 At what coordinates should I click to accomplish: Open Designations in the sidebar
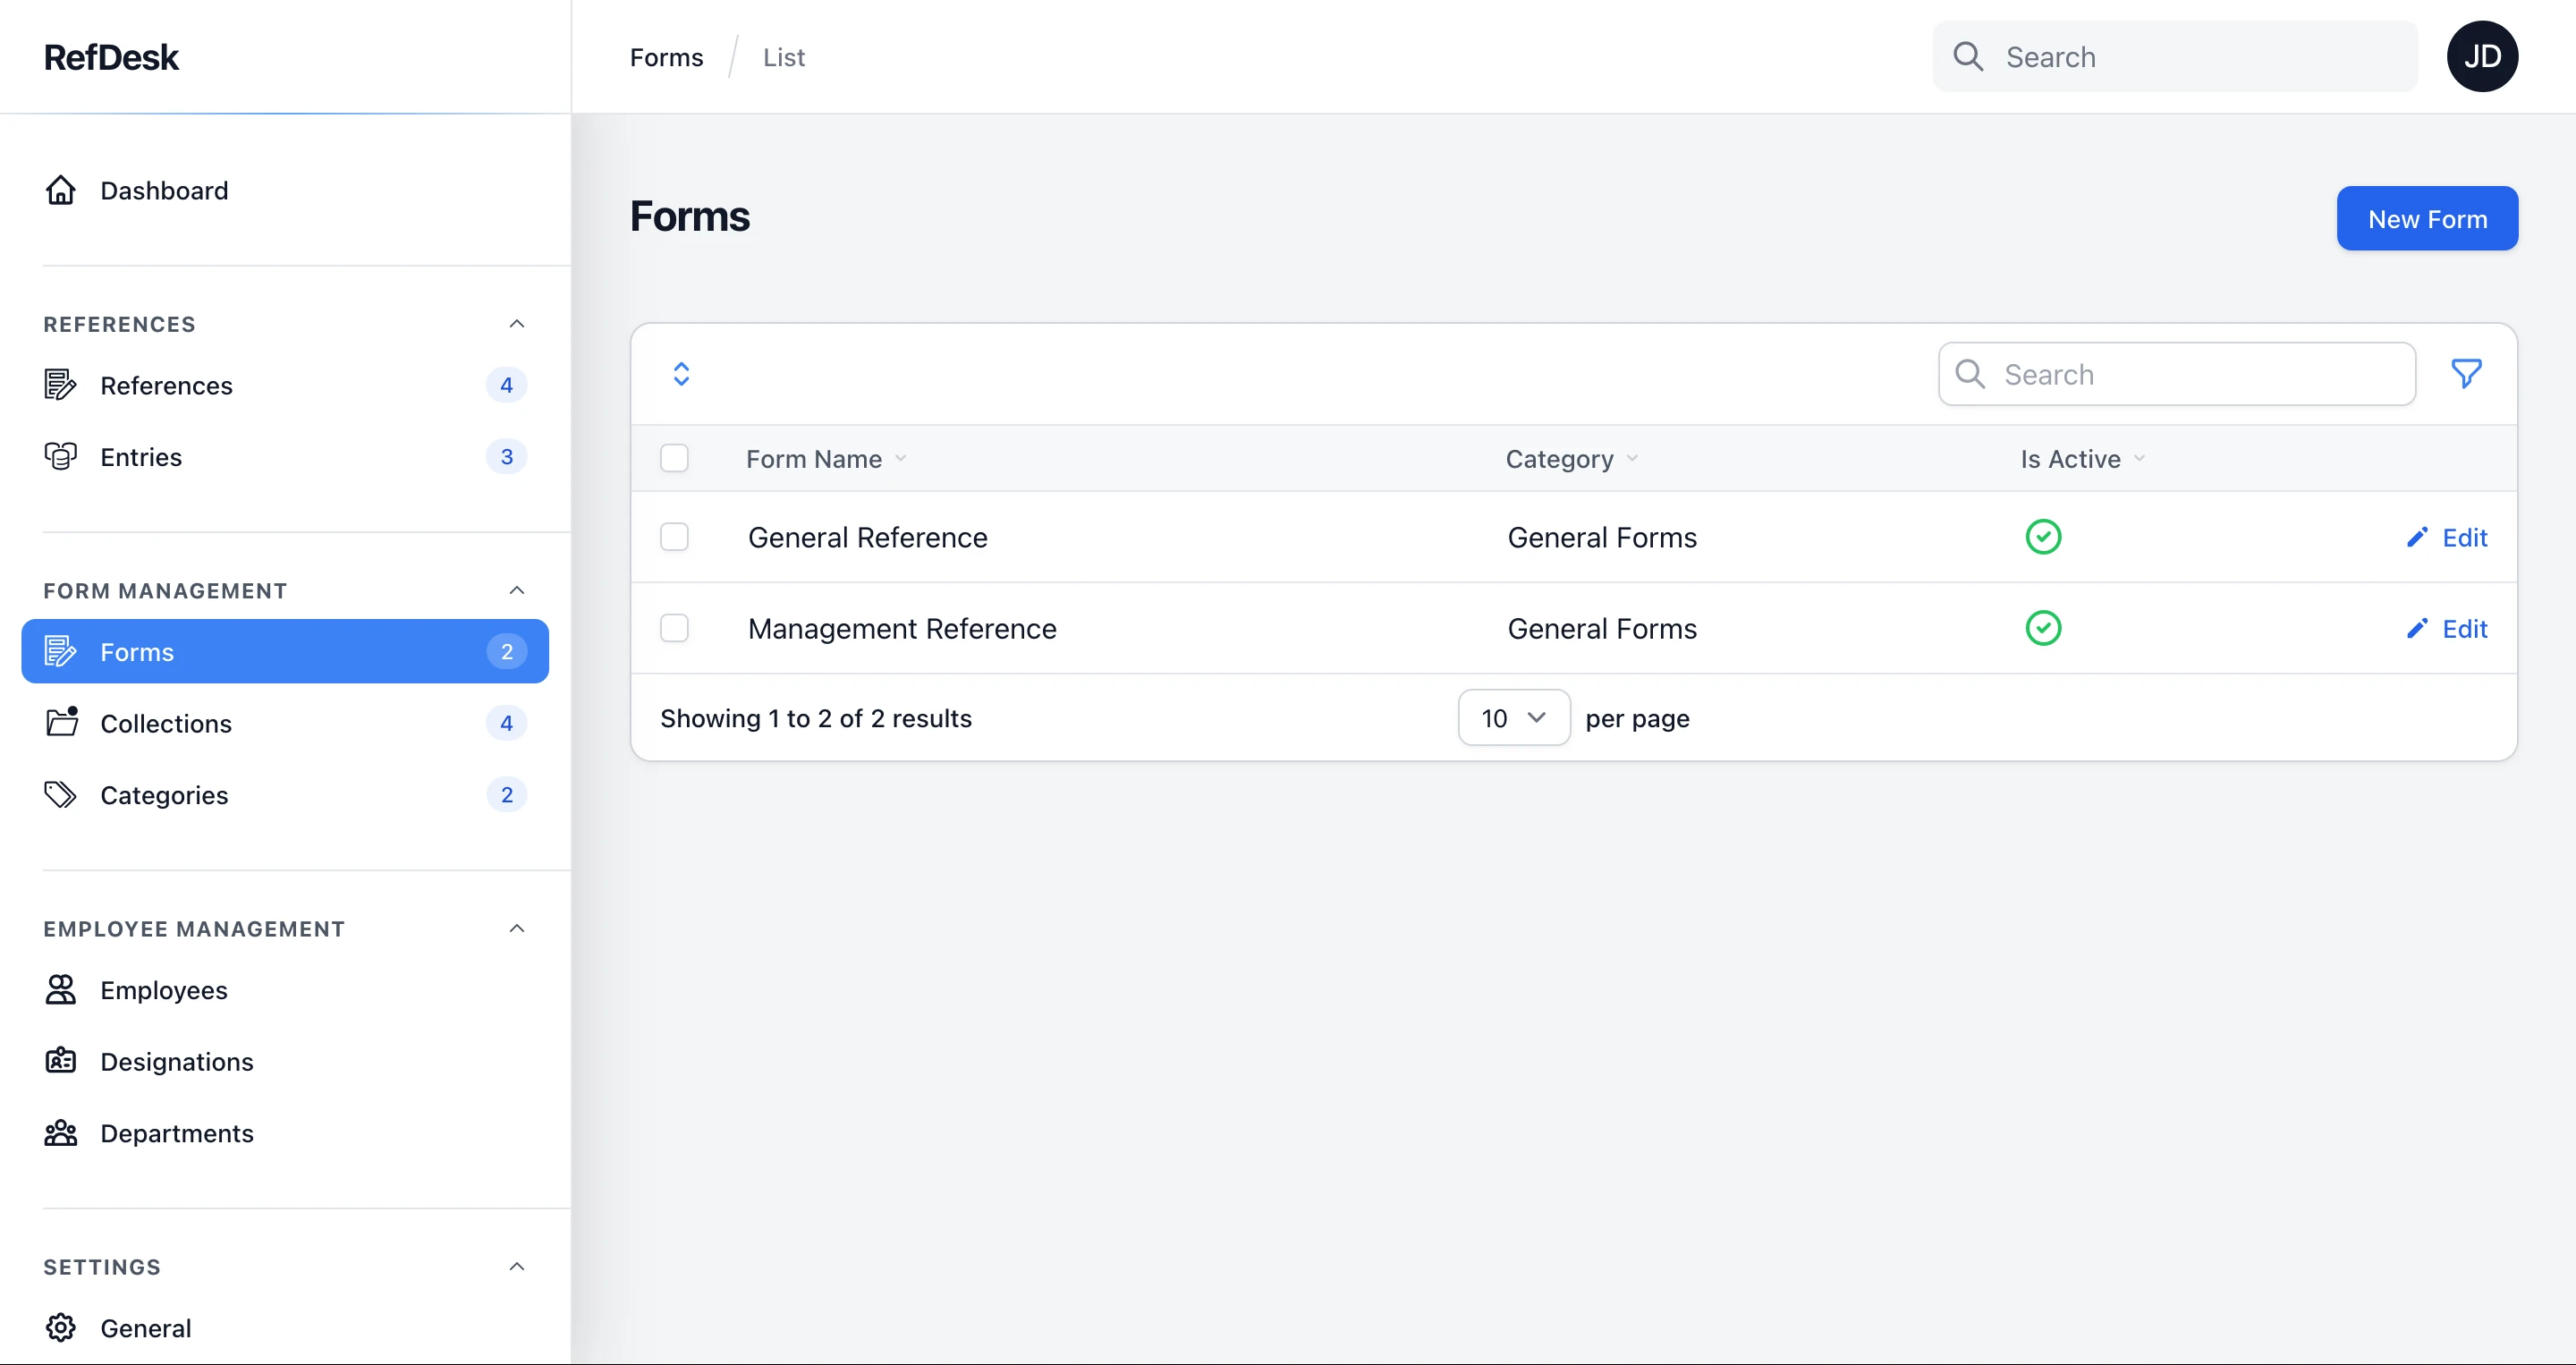(x=285, y=1061)
